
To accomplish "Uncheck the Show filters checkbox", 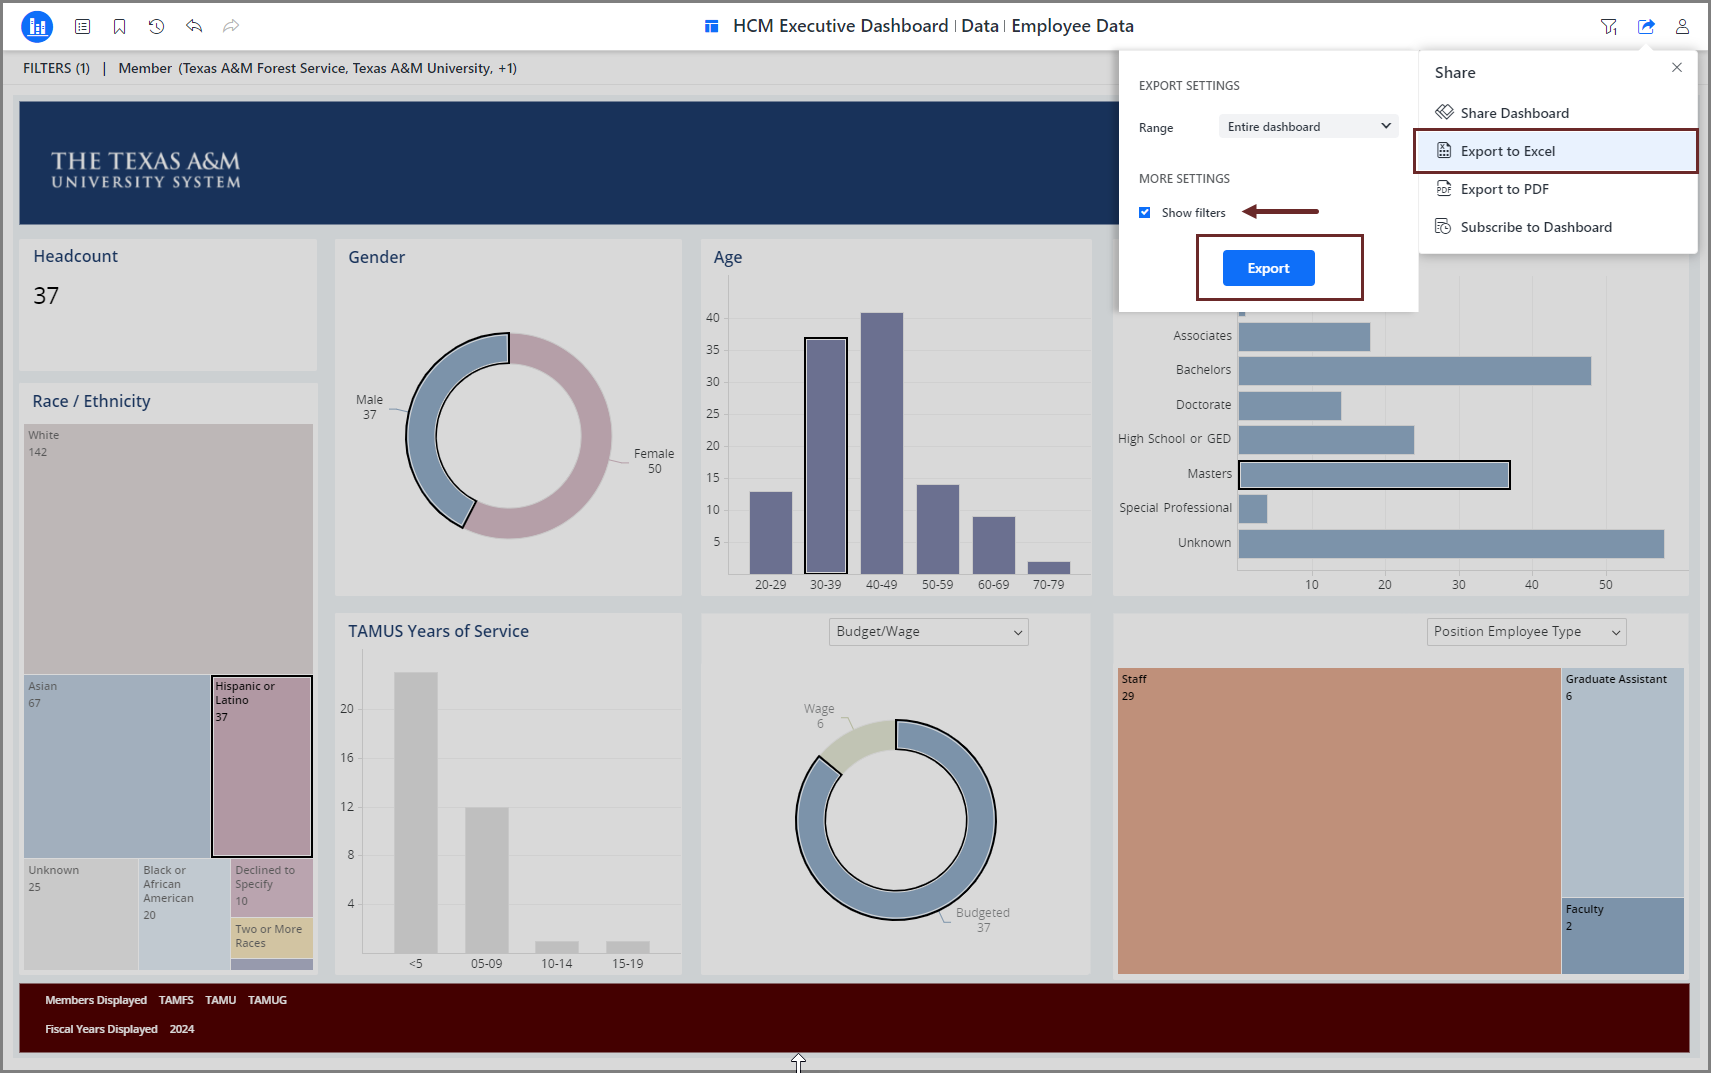I will coord(1145,213).
